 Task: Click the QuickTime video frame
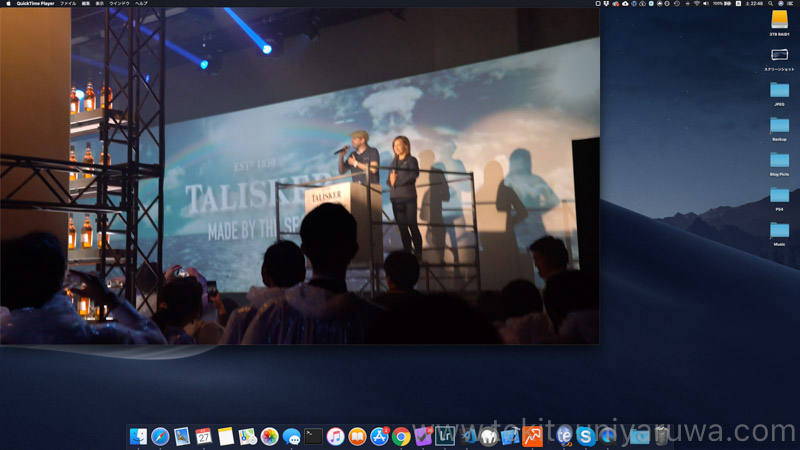[x=299, y=176]
